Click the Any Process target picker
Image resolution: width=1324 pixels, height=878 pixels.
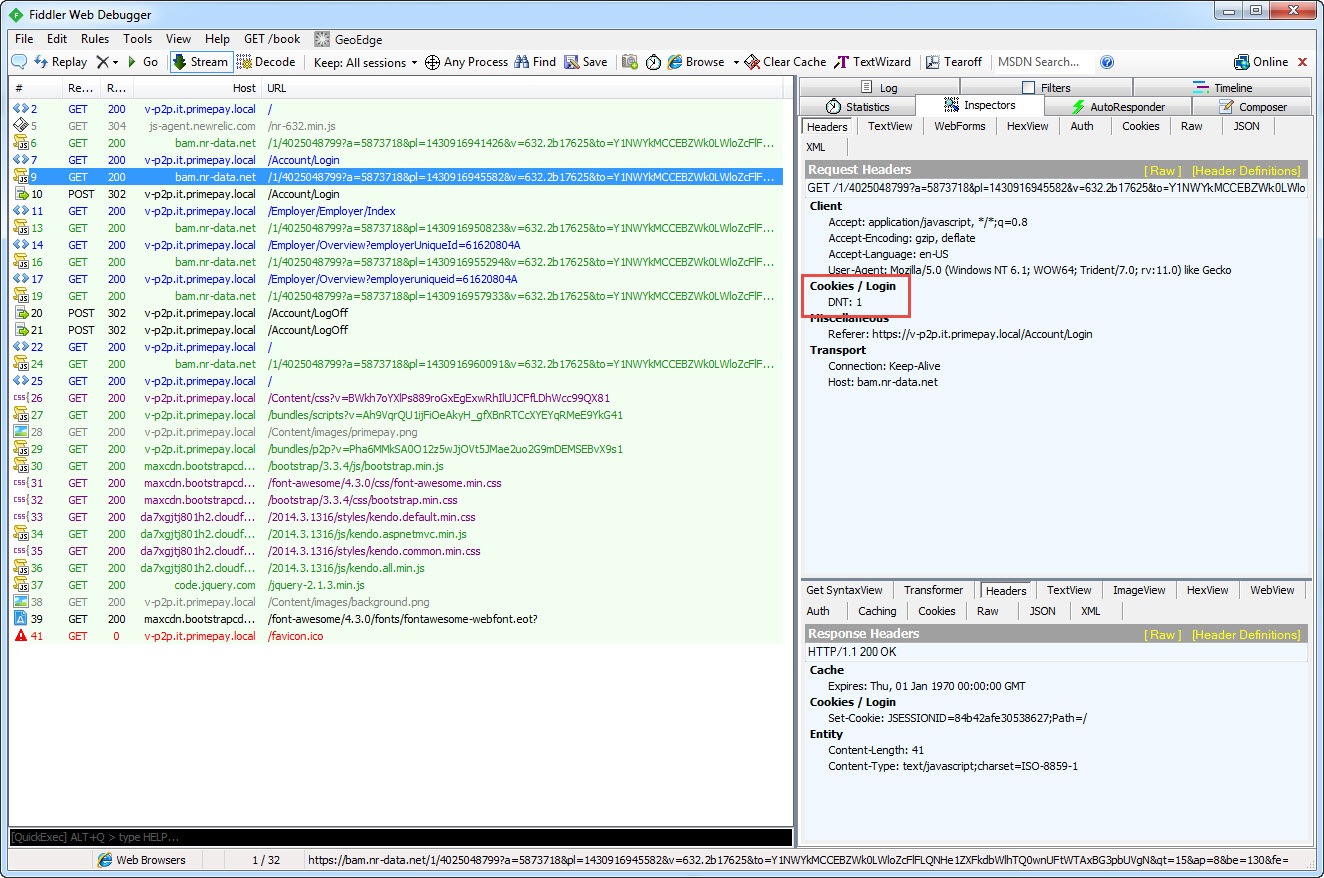point(466,62)
